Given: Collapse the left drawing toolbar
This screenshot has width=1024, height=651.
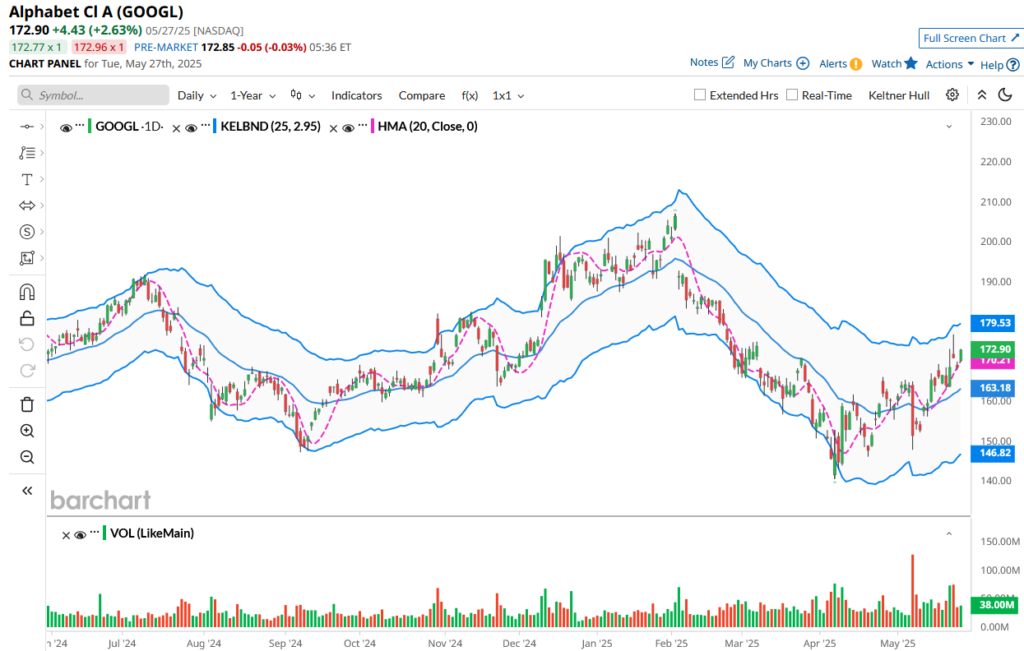Looking at the screenshot, I should tap(27, 491).
